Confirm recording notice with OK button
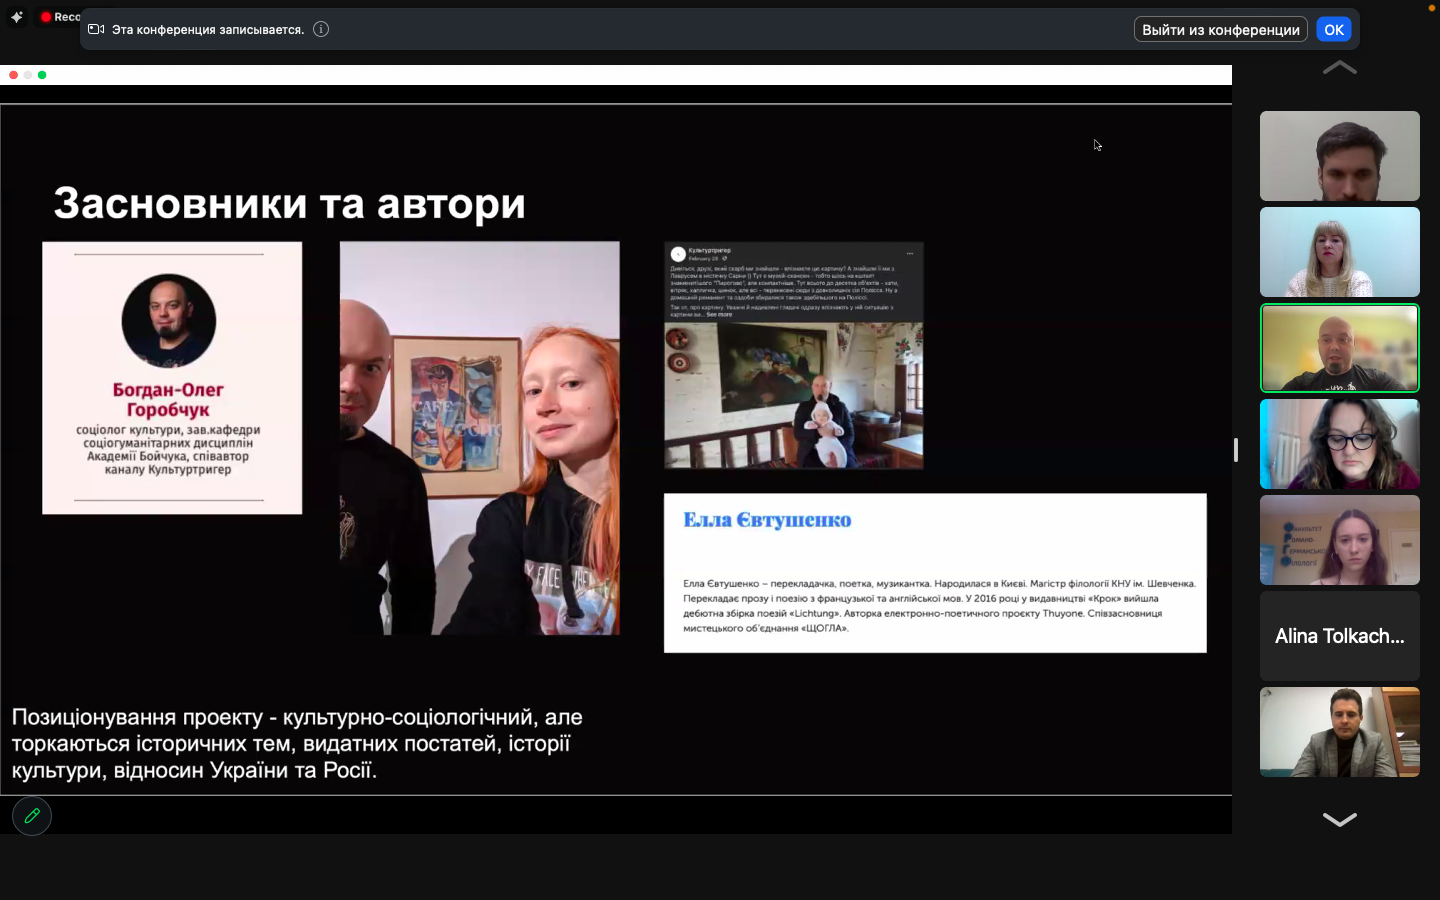The width and height of the screenshot is (1440, 900). pos(1334,29)
